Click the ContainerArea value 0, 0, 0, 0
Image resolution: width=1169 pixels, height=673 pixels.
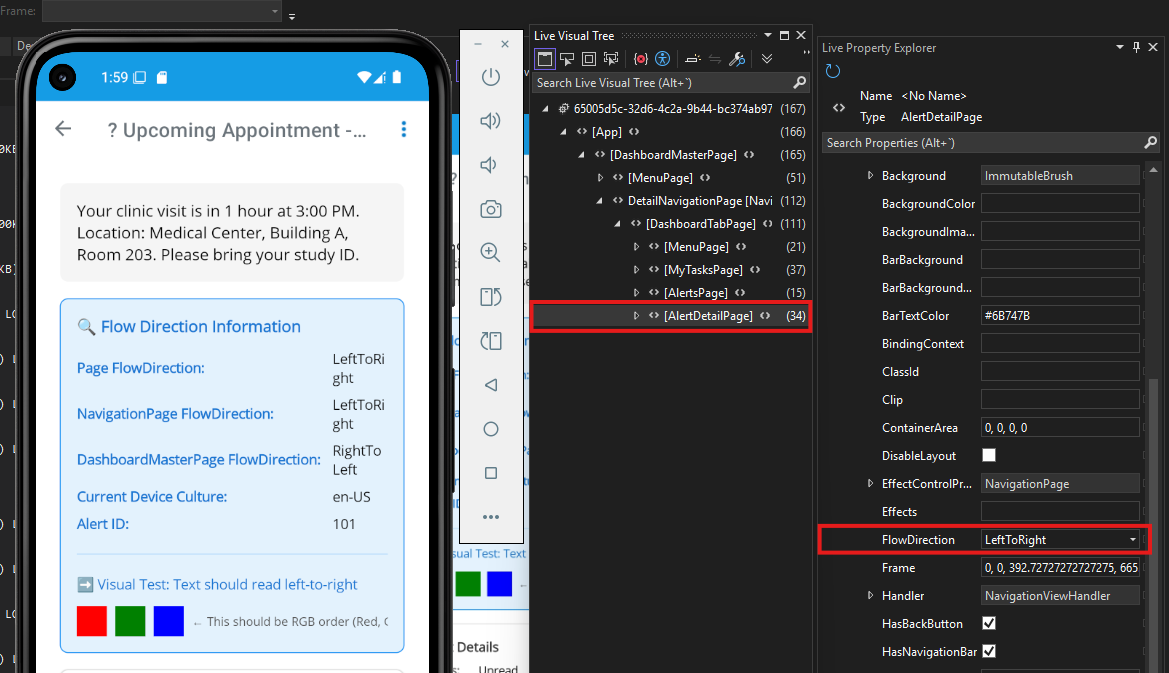1060,427
